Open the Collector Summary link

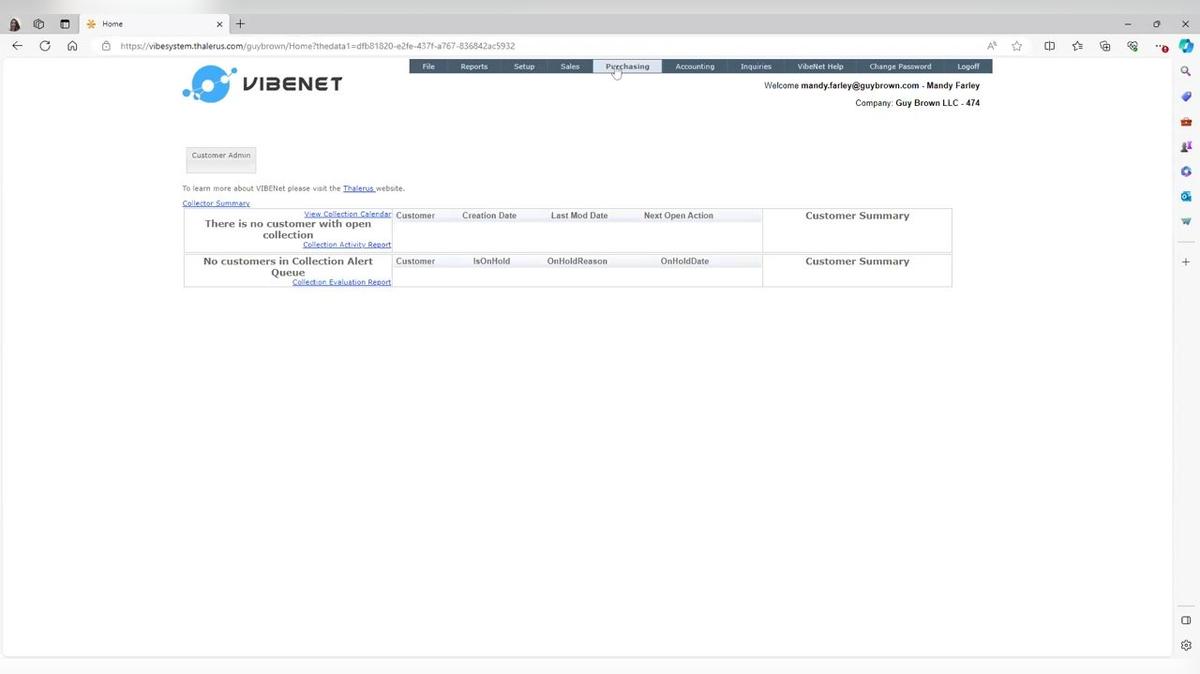pyautogui.click(x=216, y=204)
